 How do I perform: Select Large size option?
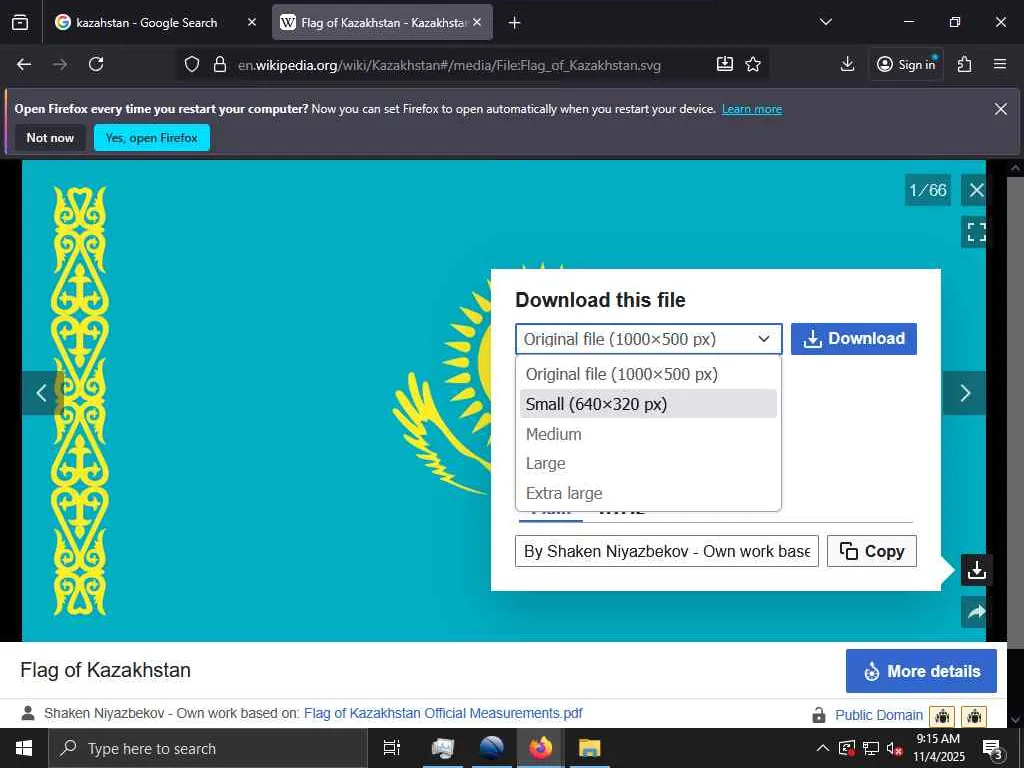point(648,464)
